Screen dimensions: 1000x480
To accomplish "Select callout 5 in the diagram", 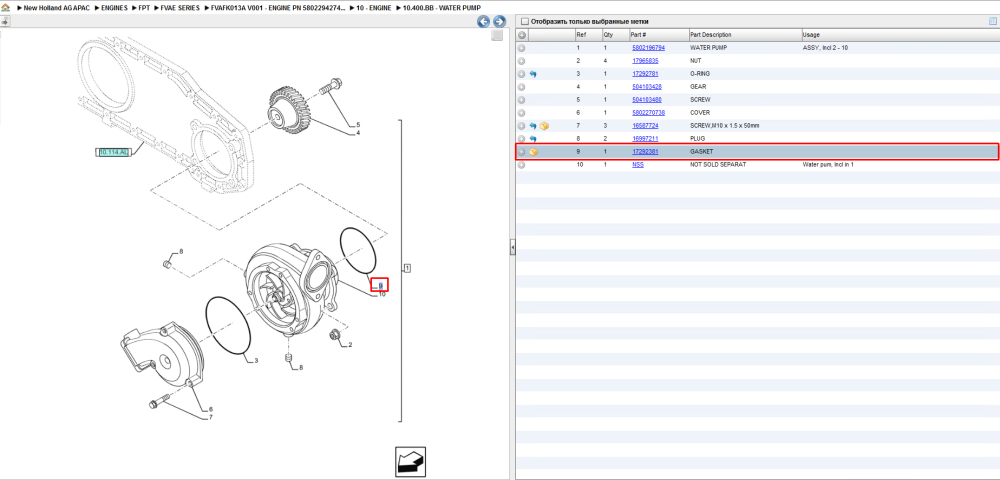I will click(358, 124).
